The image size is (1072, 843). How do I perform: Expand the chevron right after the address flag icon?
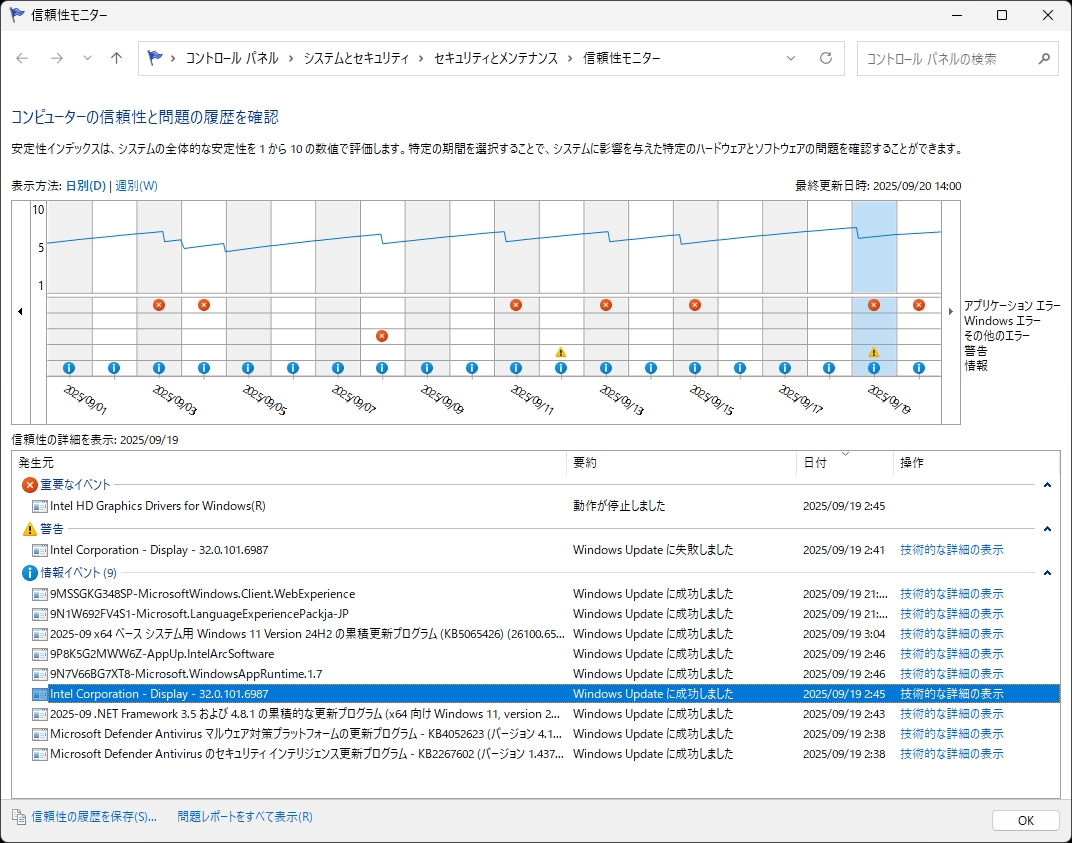pos(173,59)
